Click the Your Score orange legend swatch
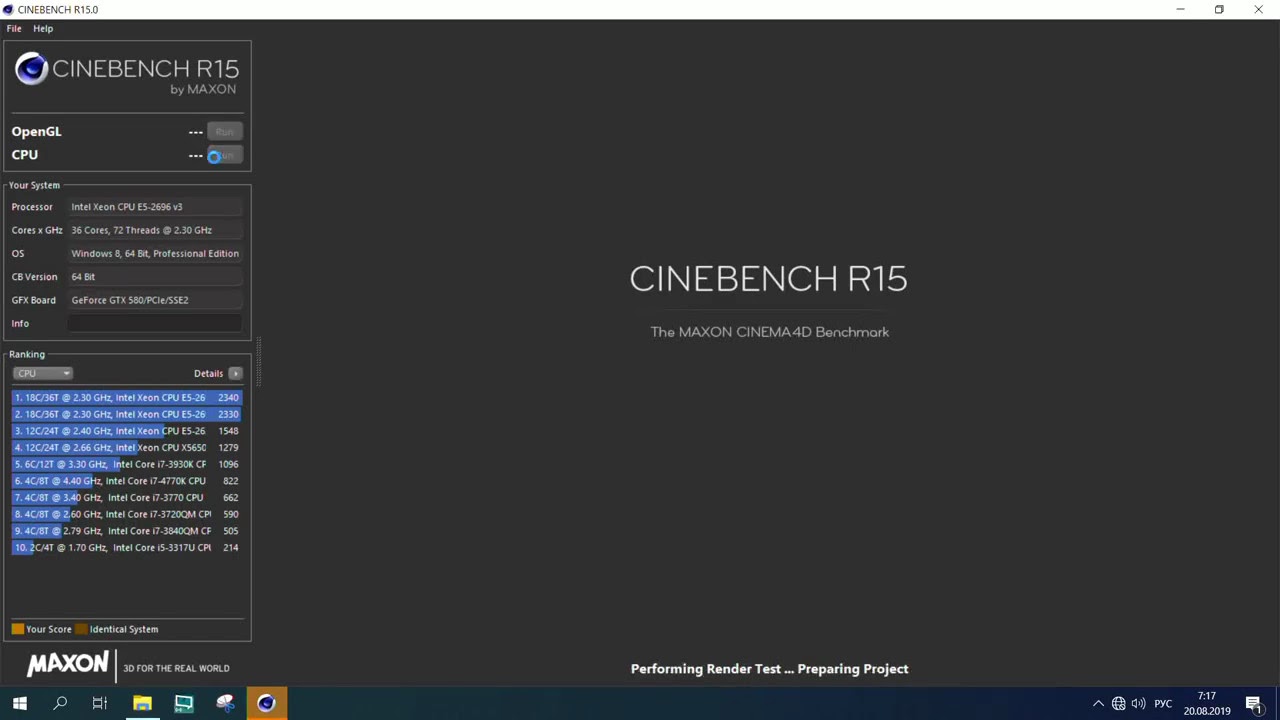The image size is (1280, 720). (17, 629)
